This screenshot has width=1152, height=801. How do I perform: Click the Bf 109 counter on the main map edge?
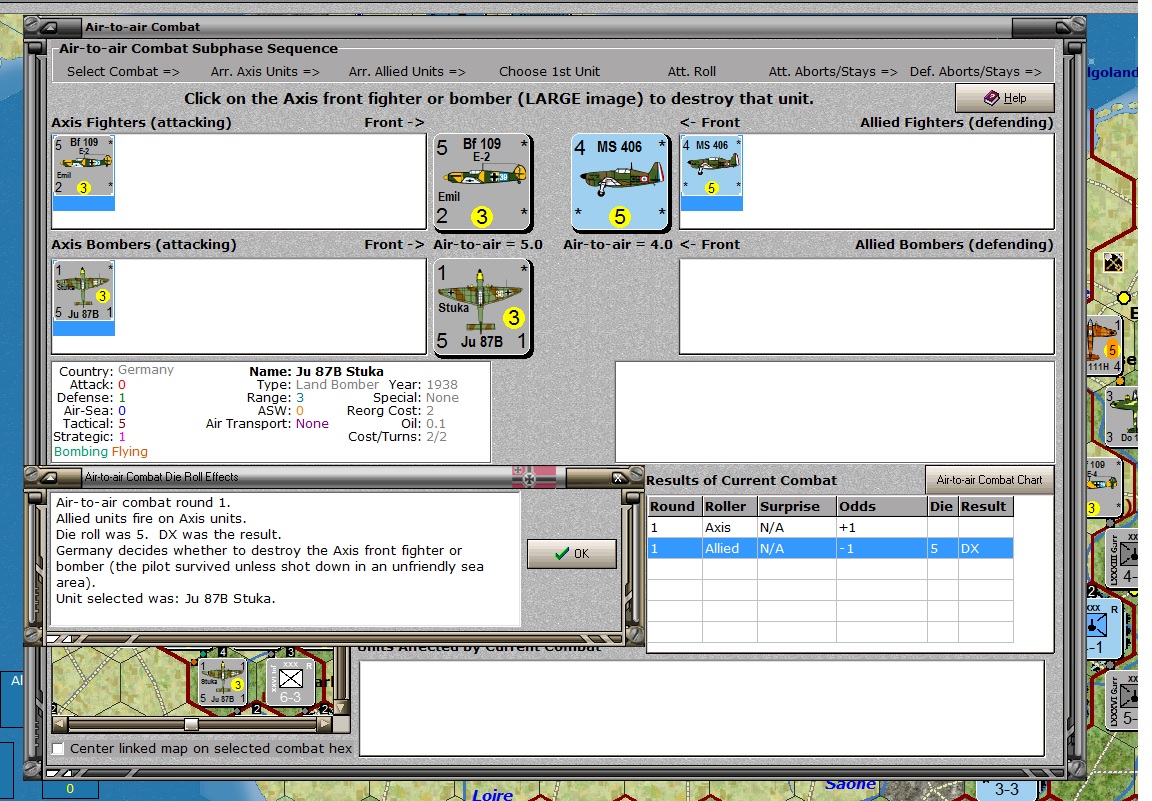click(x=1104, y=487)
